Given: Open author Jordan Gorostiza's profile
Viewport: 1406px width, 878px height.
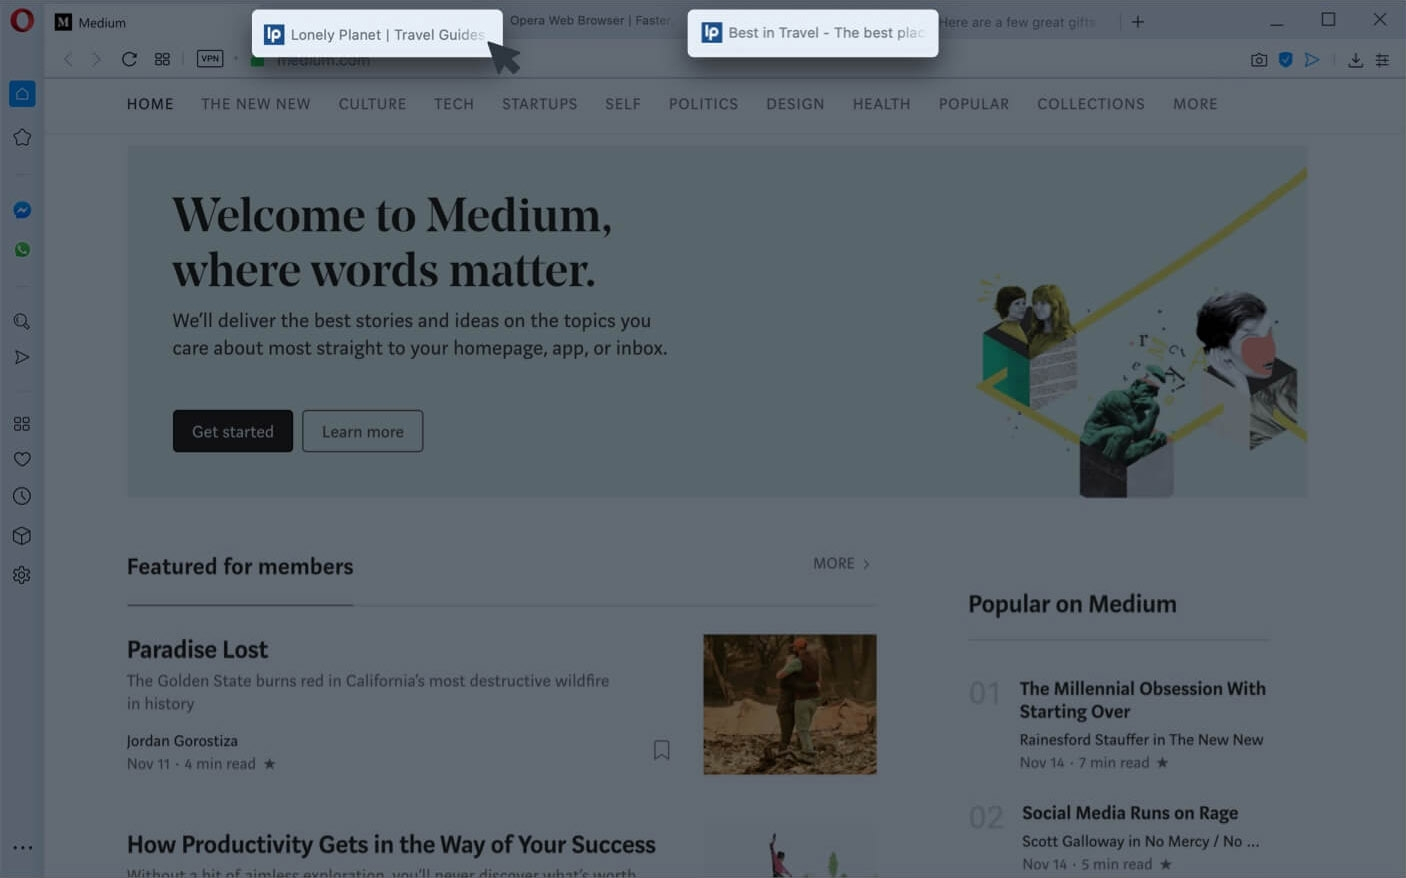Looking at the screenshot, I should [x=182, y=741].
